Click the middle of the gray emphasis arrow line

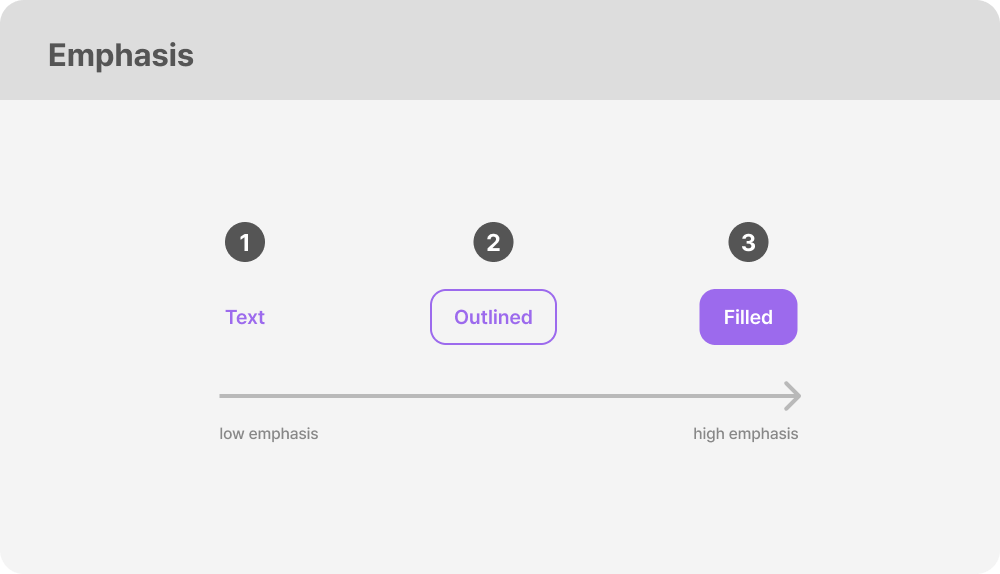(509, 396)
